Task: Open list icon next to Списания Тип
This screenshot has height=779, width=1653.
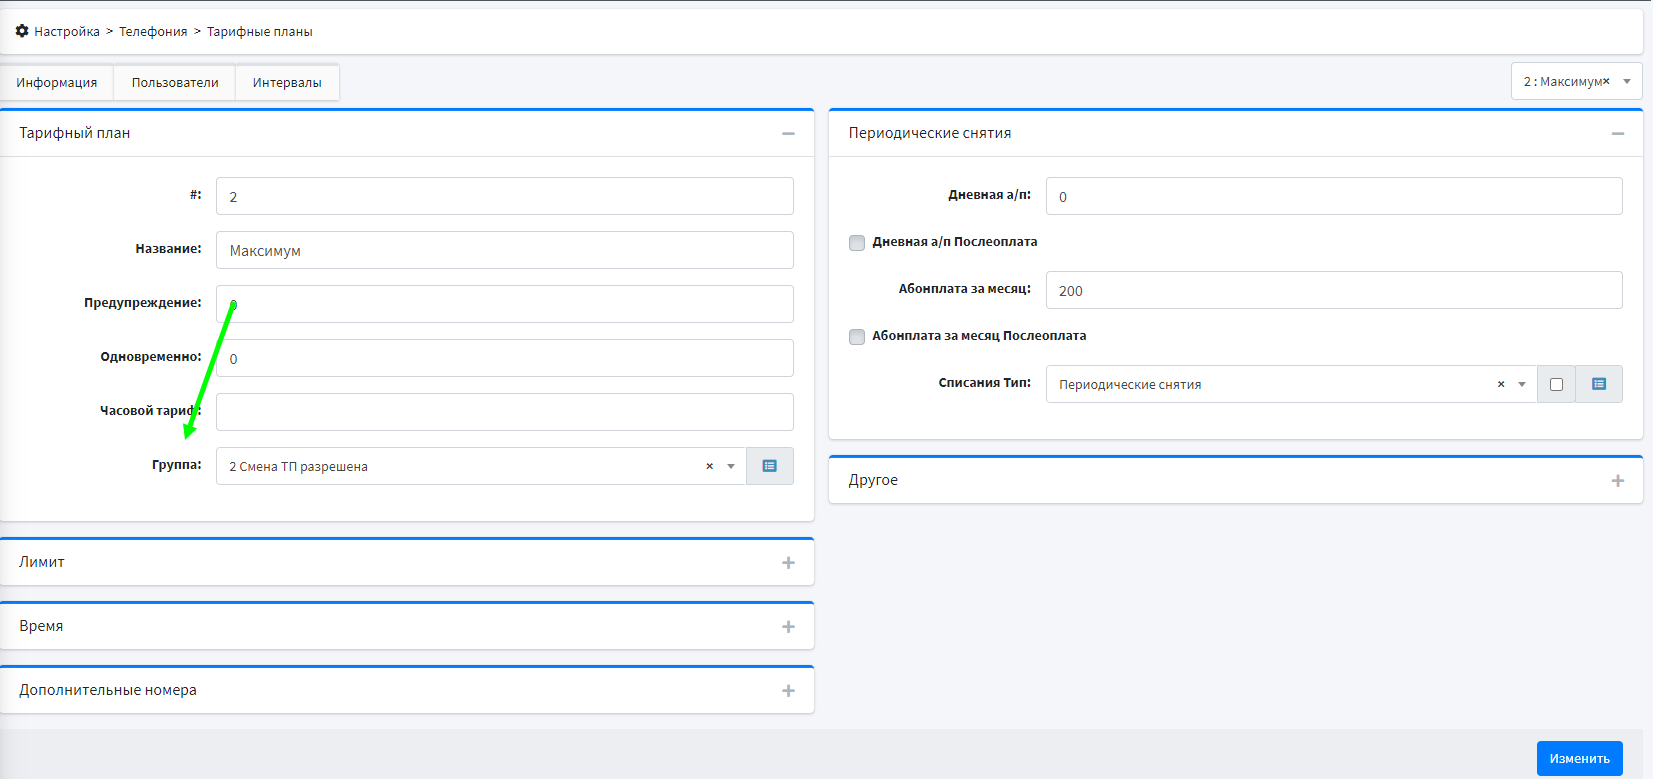Action: click(1598, 384)
